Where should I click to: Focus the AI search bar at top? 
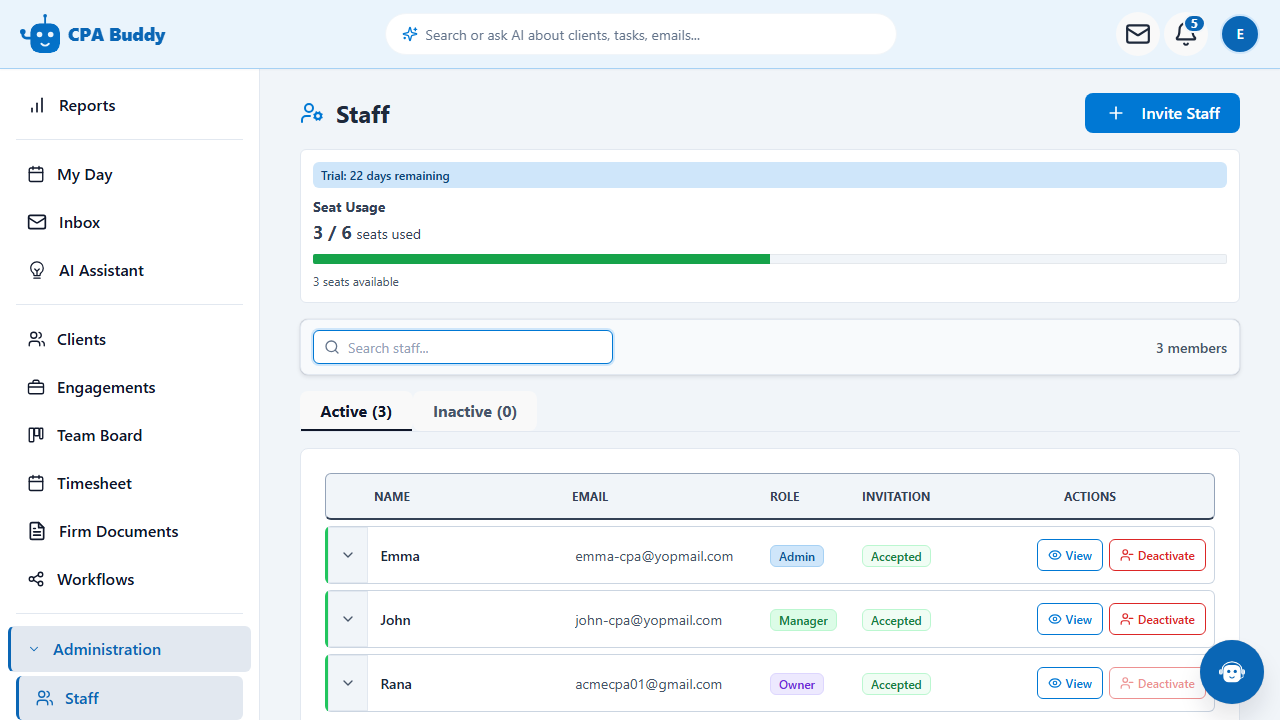[x=641, y=34]
